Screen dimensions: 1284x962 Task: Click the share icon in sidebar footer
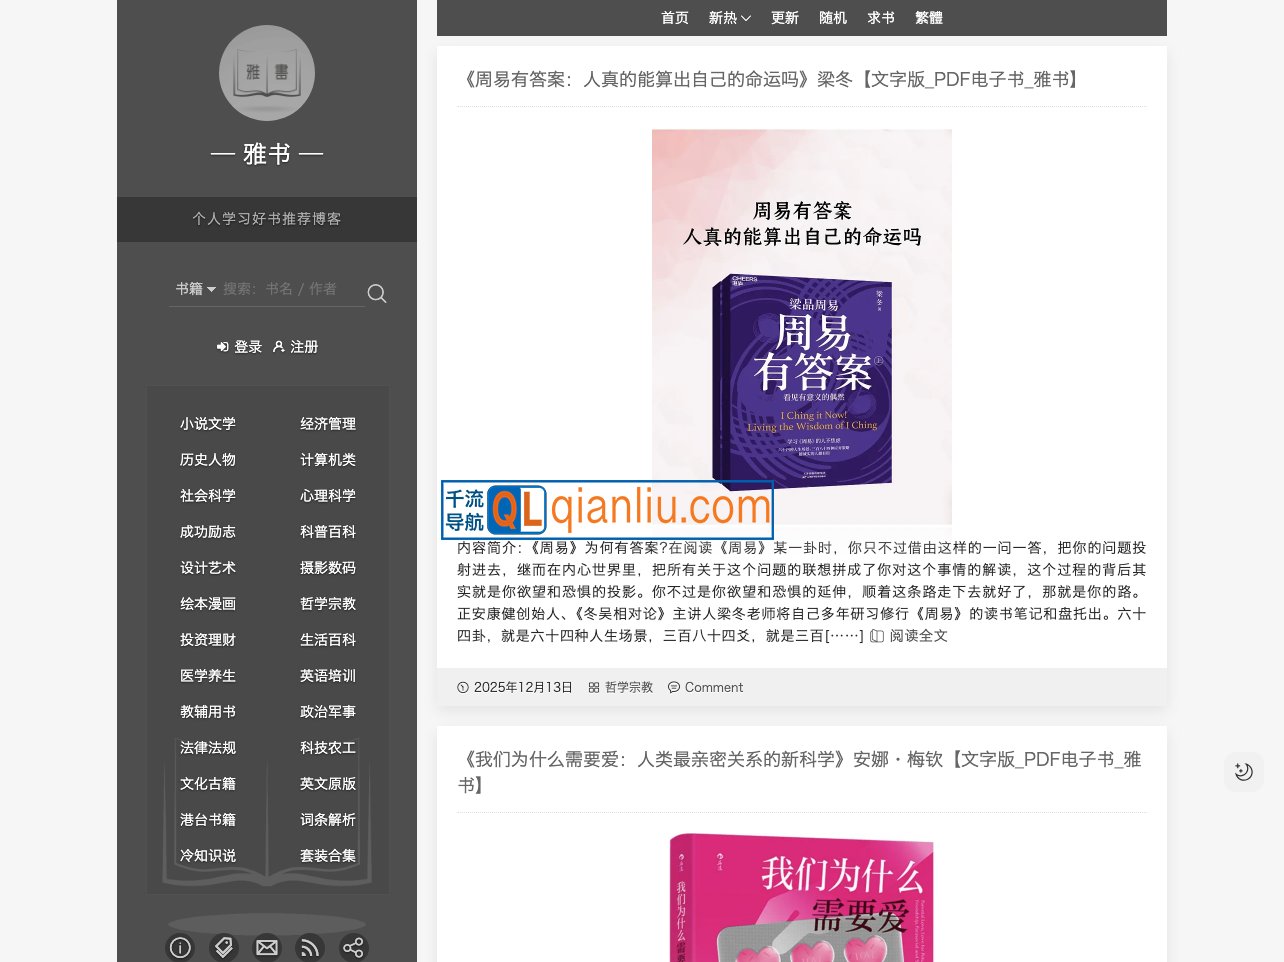353,947
